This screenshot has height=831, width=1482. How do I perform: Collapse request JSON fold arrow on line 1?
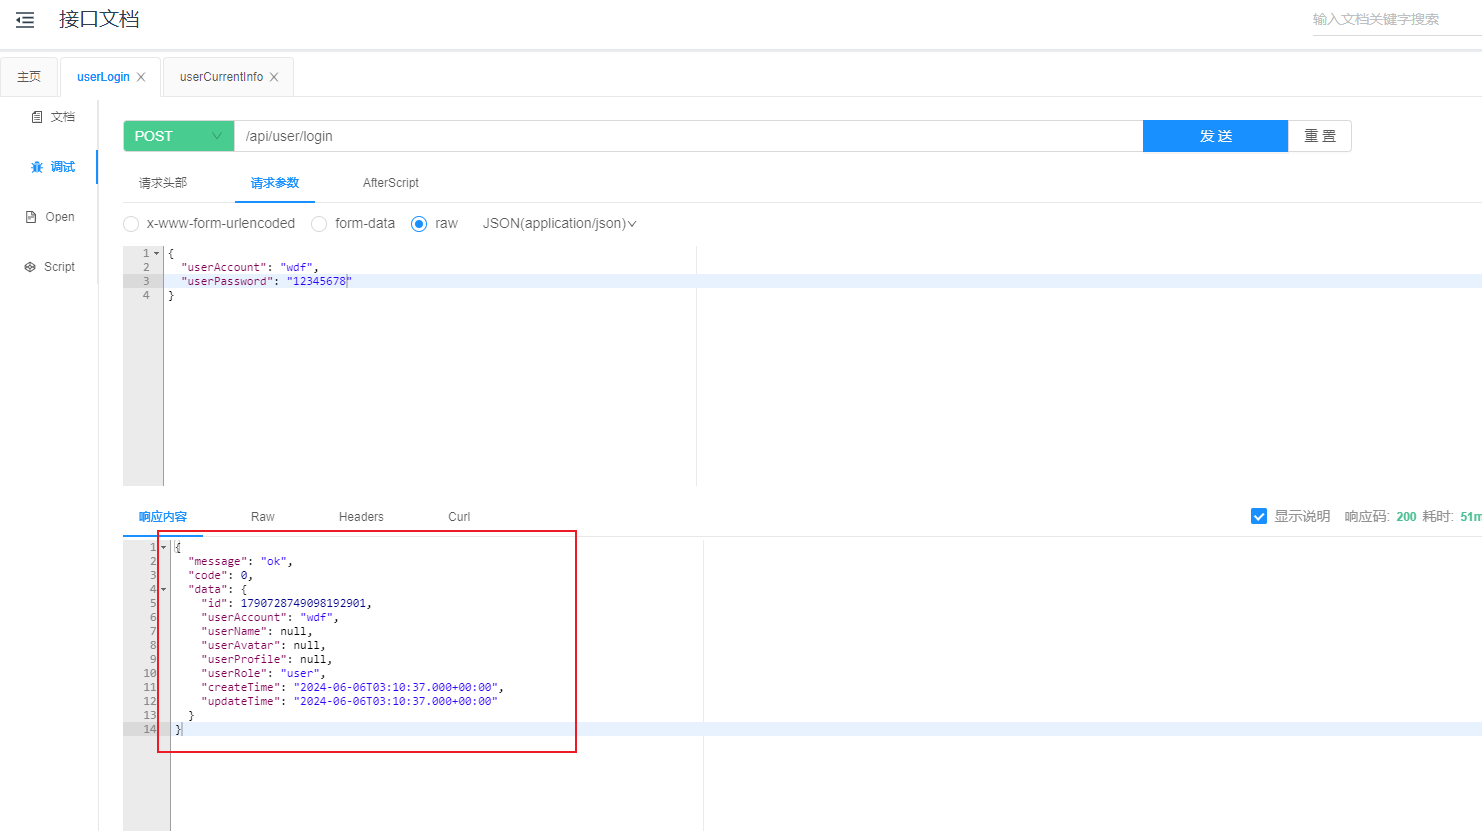[156, 253]
